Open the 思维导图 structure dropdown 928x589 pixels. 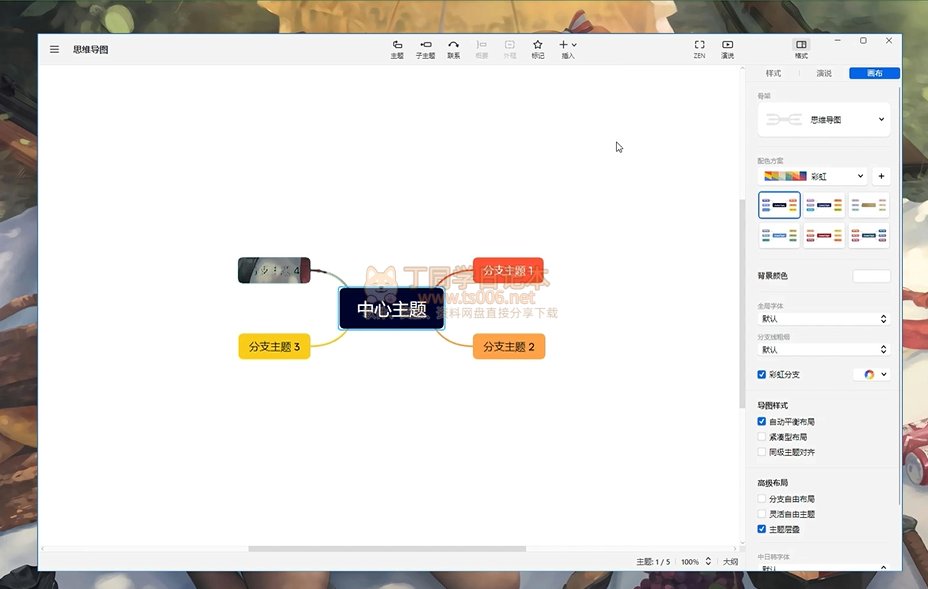[x=824, y=119]
